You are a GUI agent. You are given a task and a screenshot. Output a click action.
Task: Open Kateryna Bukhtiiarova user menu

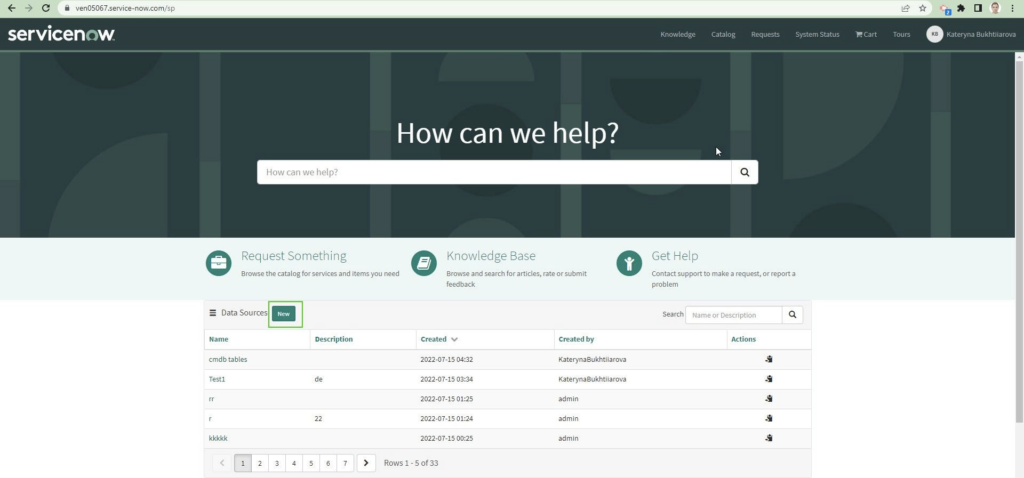click(971, 35)
